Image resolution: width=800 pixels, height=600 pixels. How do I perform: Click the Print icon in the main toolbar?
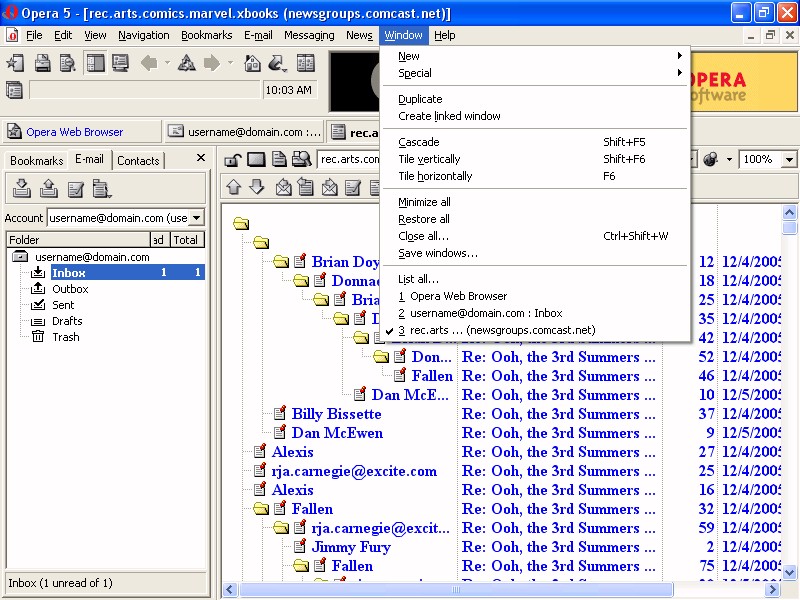click(42, 63)
